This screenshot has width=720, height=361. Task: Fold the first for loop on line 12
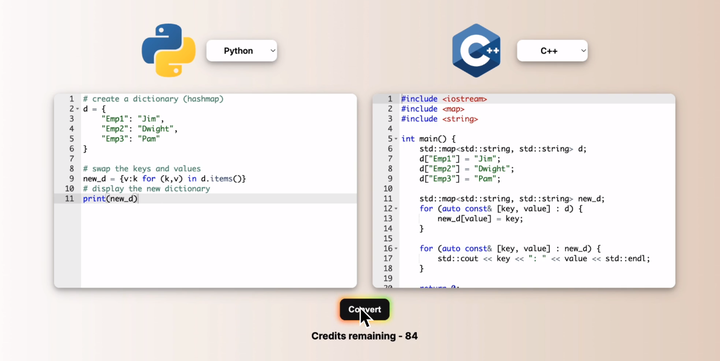(x=396, y=209)
